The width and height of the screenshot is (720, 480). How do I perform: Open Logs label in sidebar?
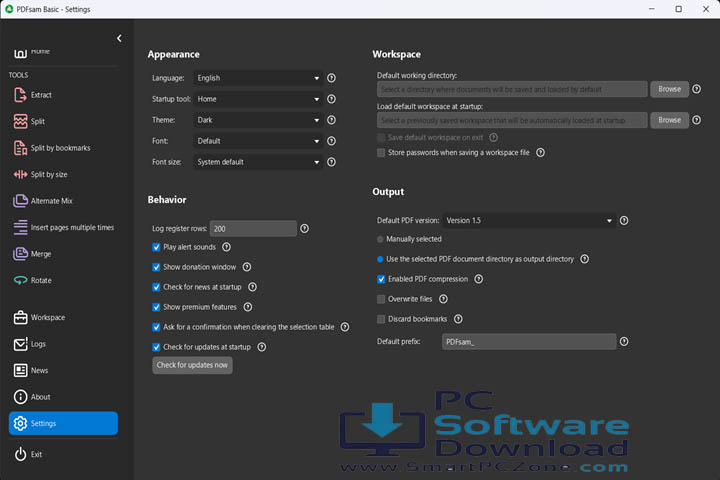tap(38, 344)
